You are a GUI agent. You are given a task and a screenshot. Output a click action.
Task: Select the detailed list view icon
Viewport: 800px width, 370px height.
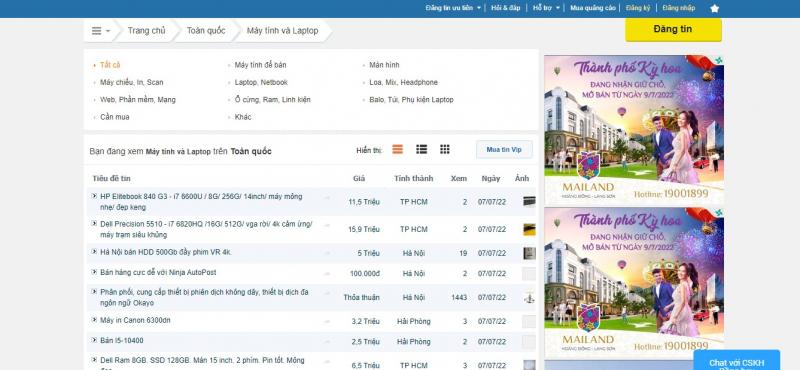coord(397,150)
